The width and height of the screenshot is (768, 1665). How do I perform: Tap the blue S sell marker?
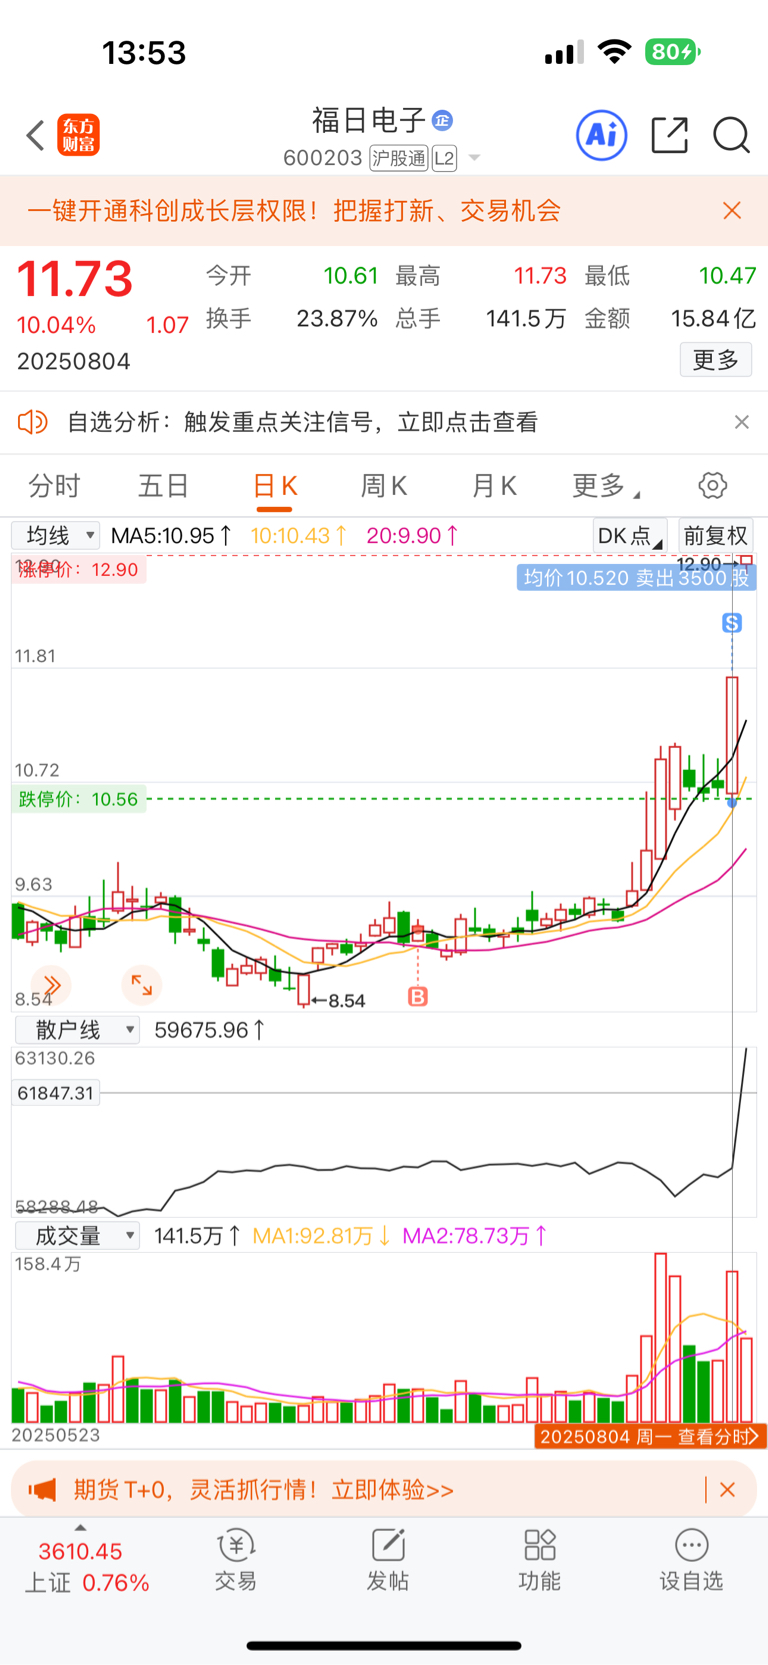pos(732,623)
